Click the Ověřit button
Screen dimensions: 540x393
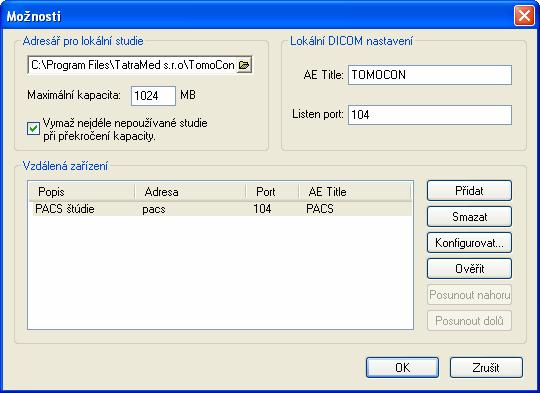[469, 269]
